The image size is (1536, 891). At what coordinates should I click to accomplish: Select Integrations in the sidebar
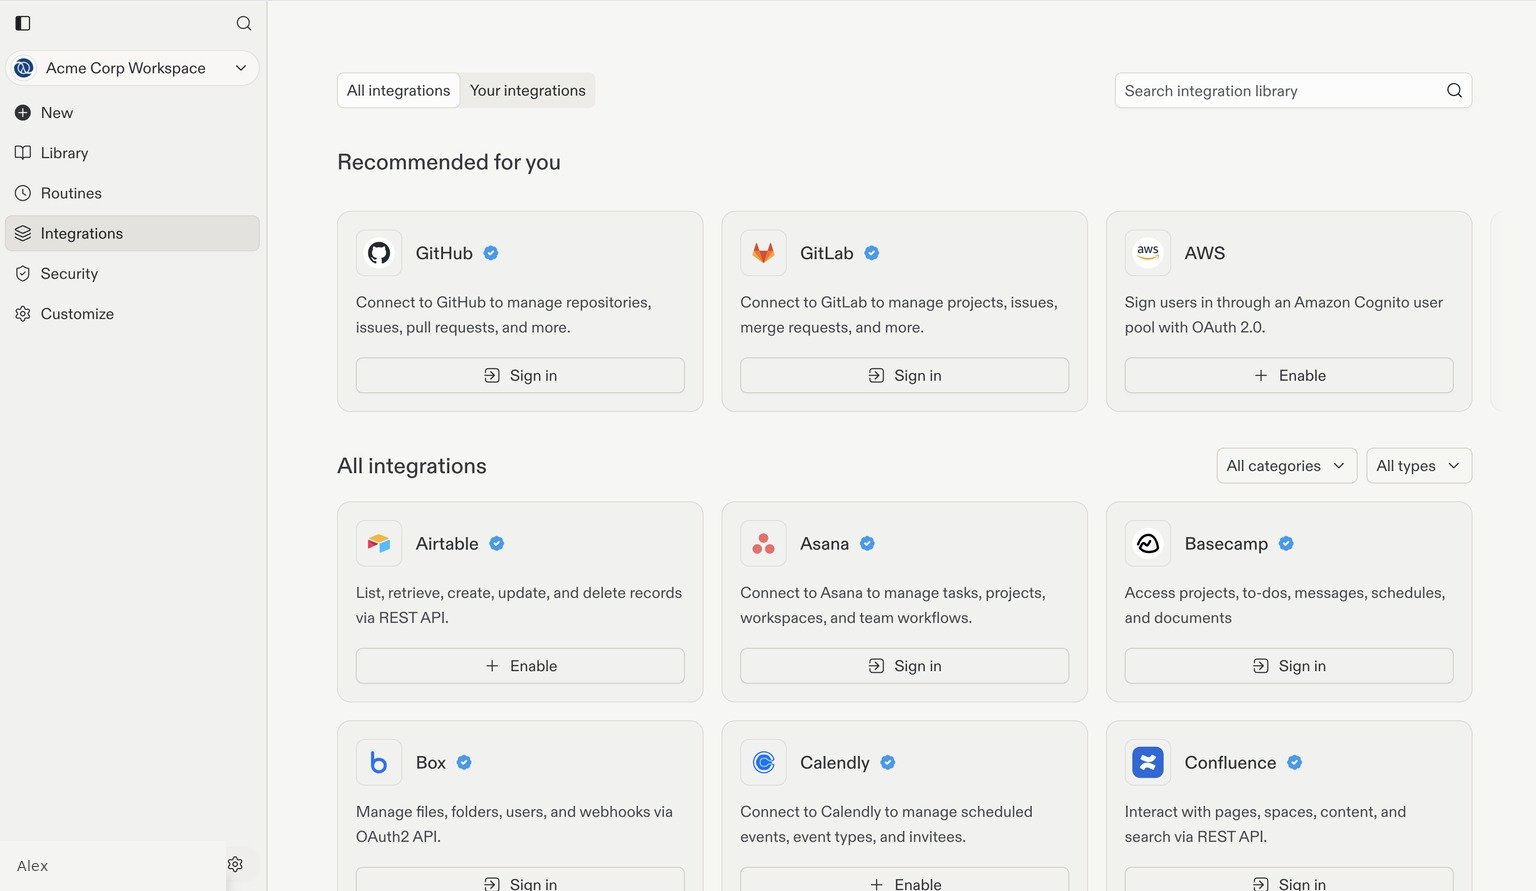point(132,233)
